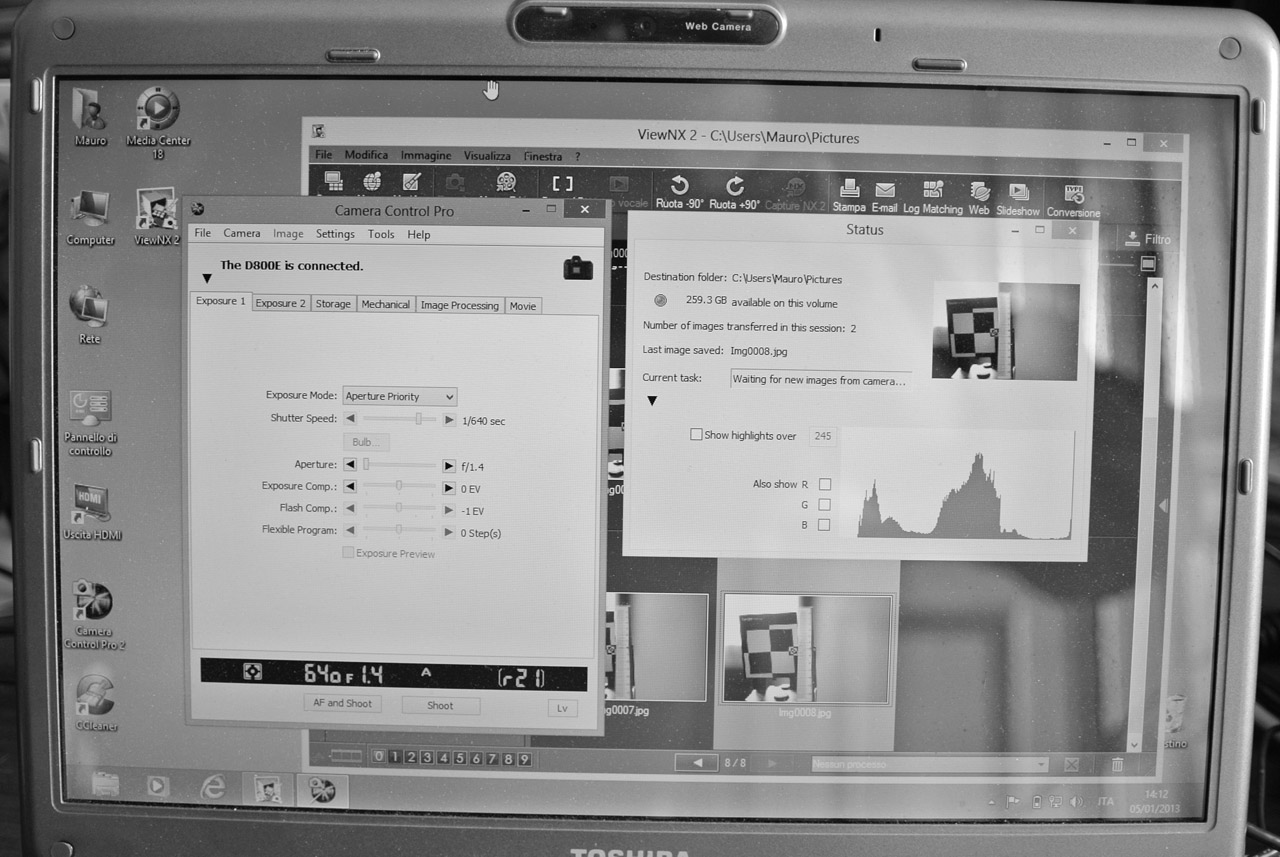Image resolution: width=1280 pixels, height=857 pixels.
Task: Open ViewNX 2 desktop shortcut
Action: point(156,217)
